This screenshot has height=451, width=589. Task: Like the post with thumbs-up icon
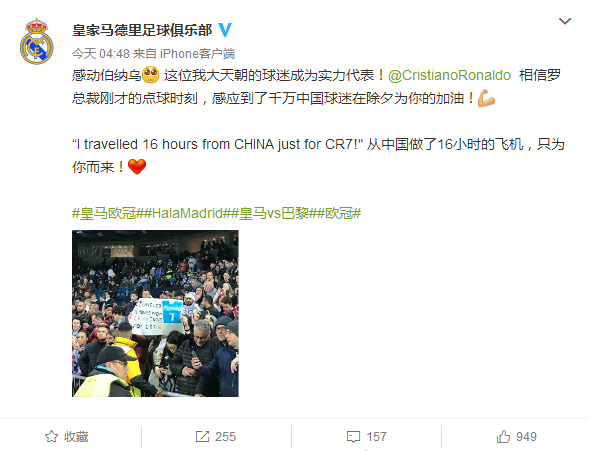coord(503,436)
